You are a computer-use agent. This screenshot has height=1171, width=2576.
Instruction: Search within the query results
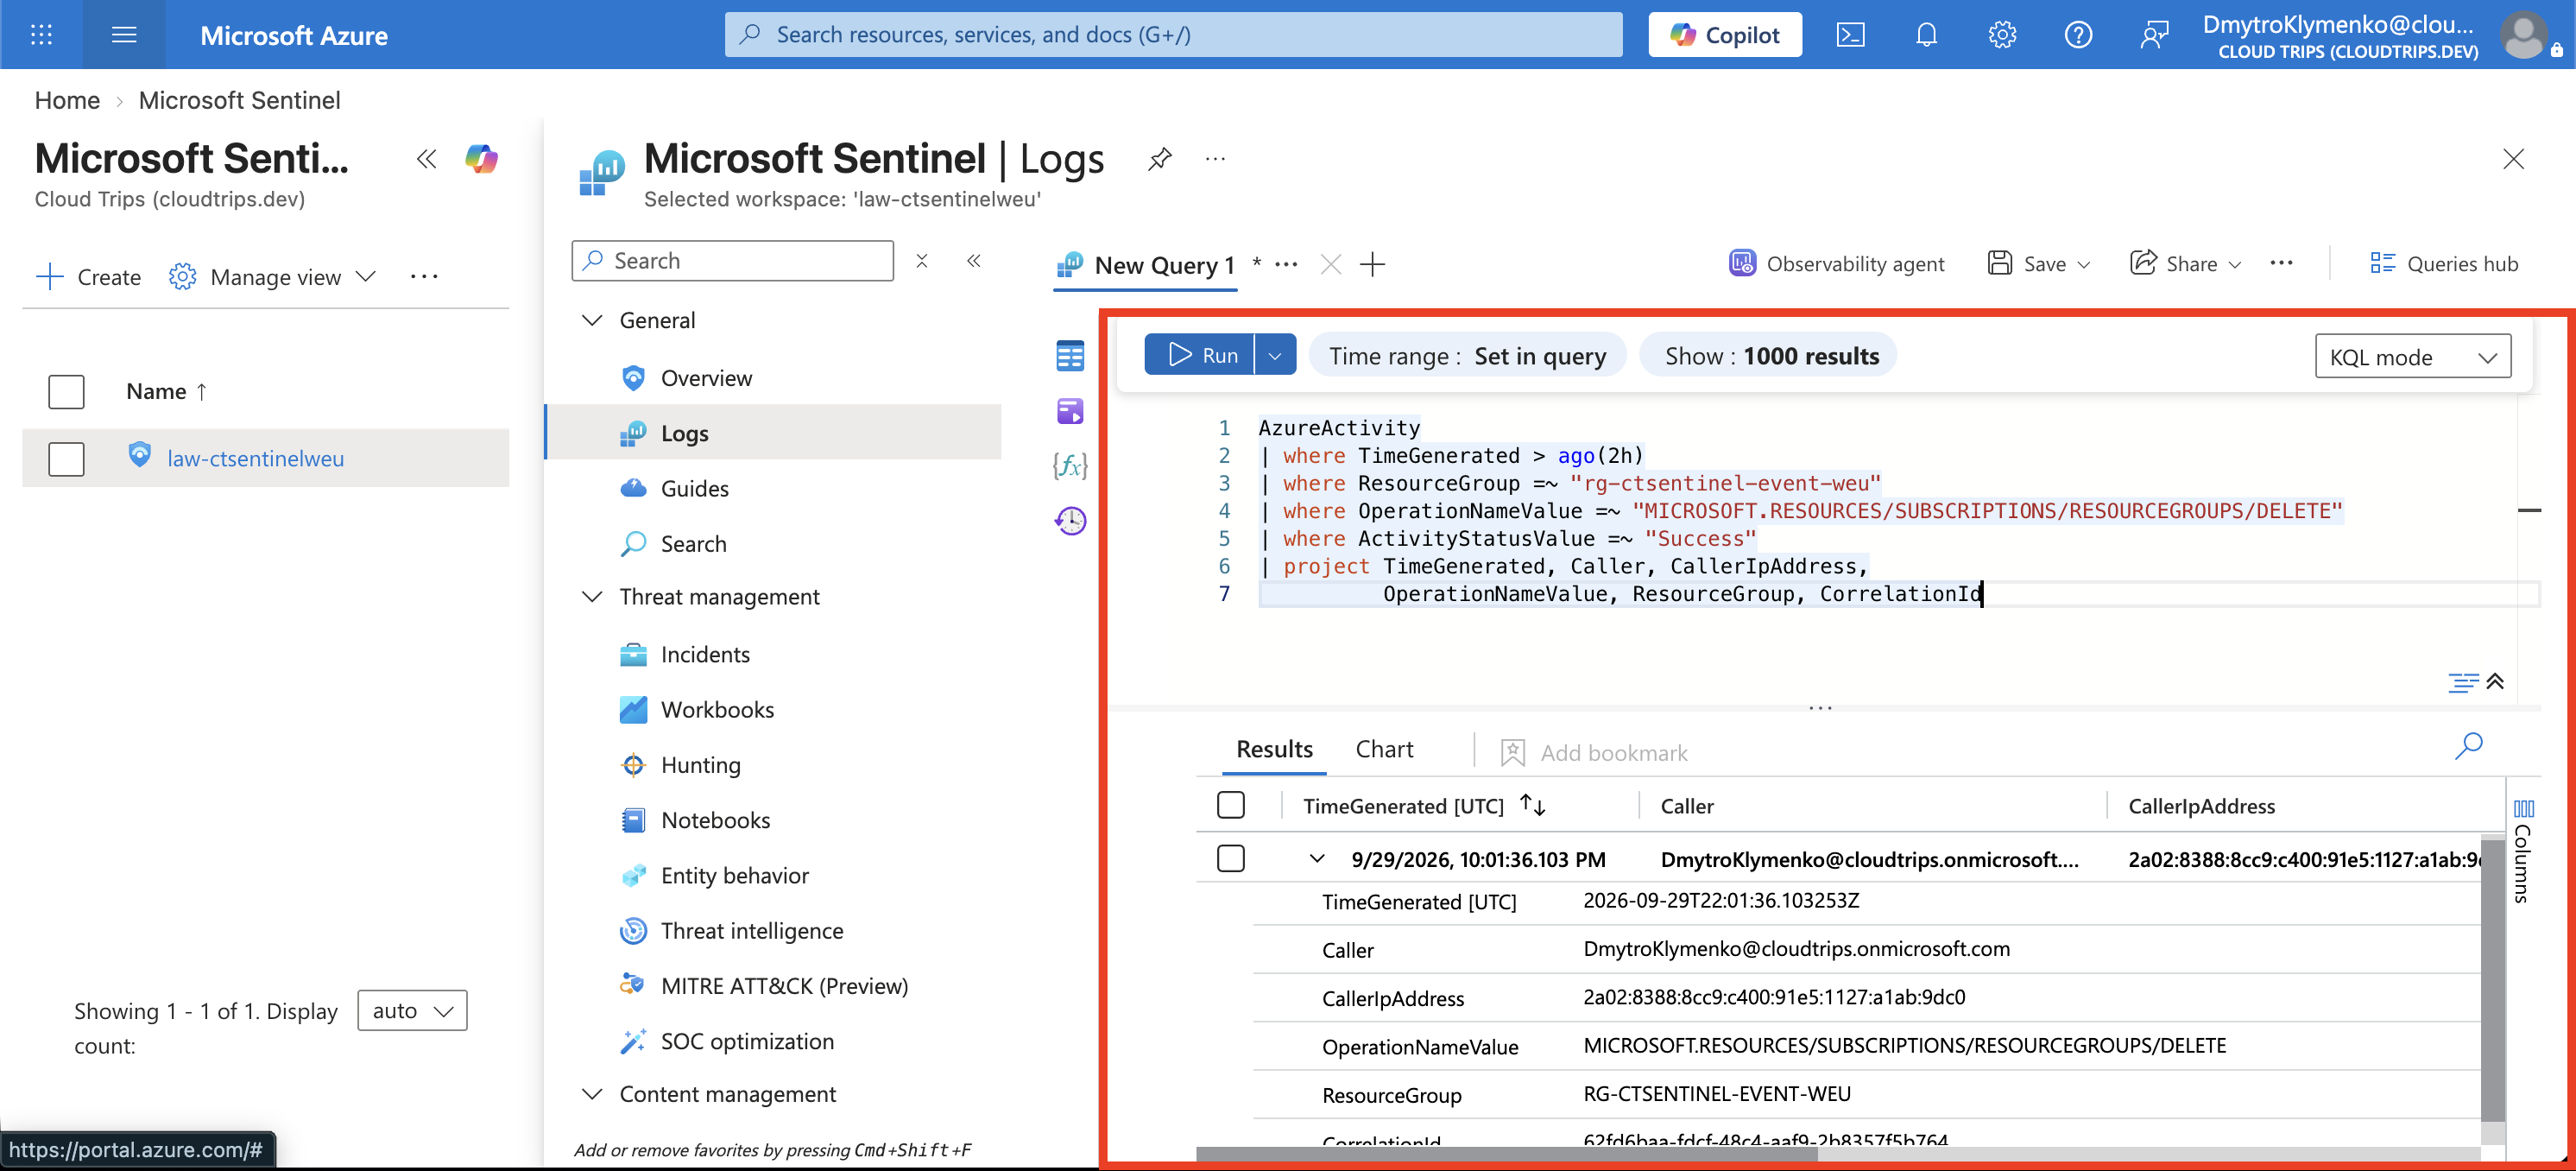[x=2469, y=746]
